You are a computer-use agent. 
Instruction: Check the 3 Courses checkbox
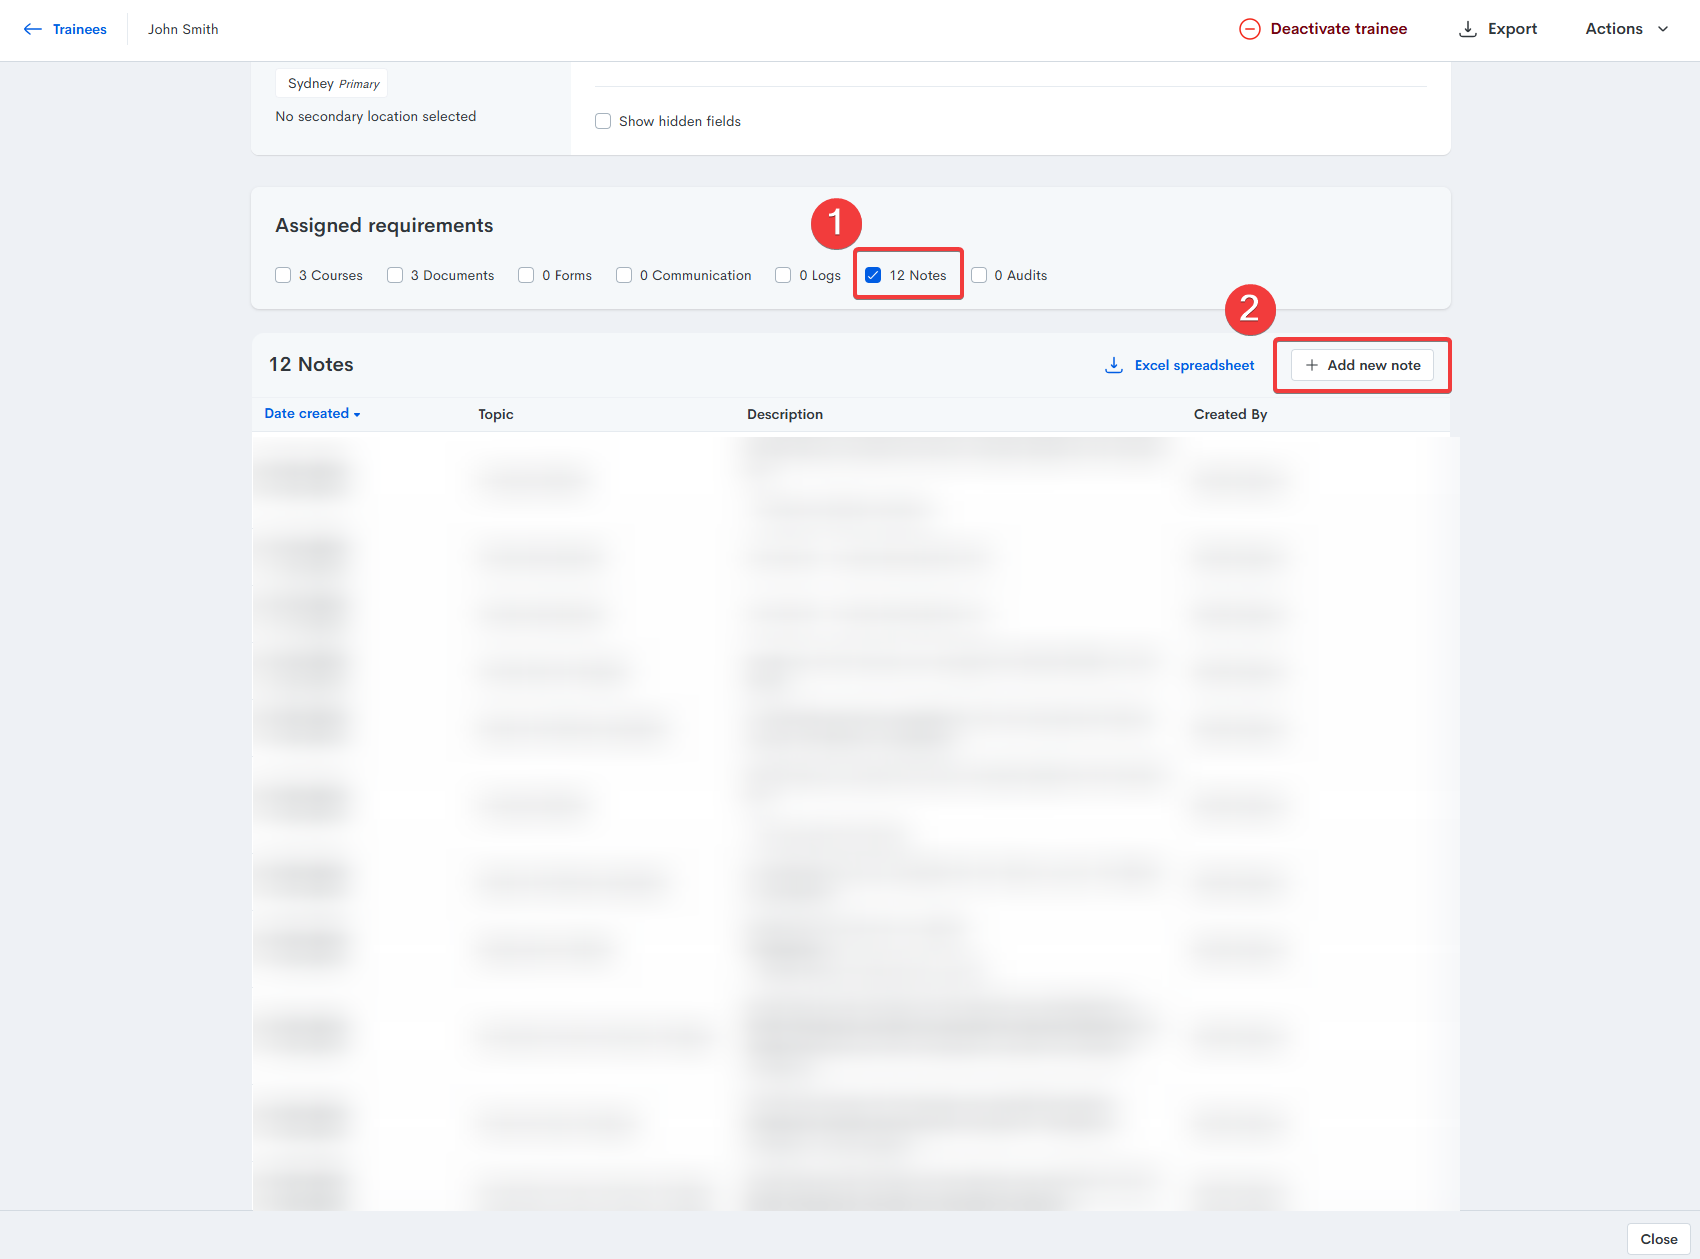[283, 275]
